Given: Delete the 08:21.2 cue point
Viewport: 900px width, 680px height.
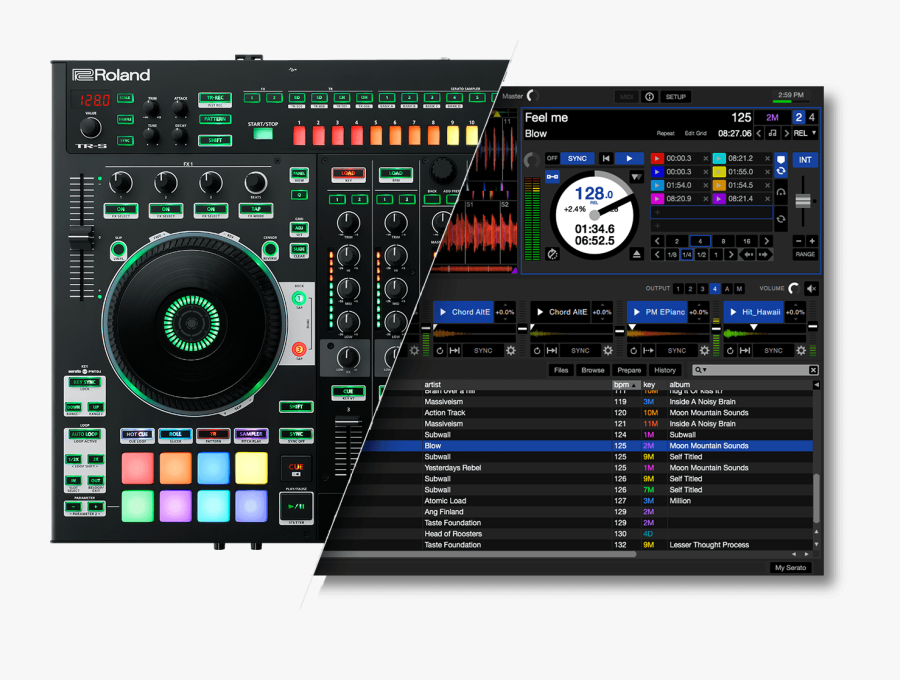Looking at the screenshot, I should point(767,159).
